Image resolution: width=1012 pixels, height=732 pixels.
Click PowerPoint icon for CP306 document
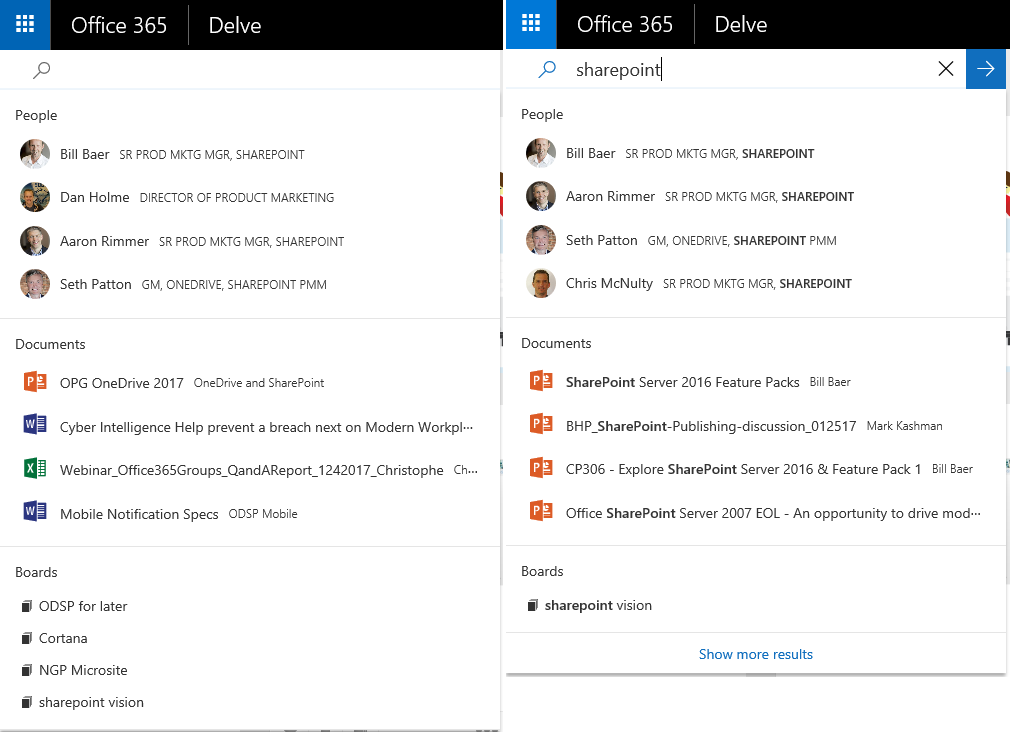coord(541,467)
